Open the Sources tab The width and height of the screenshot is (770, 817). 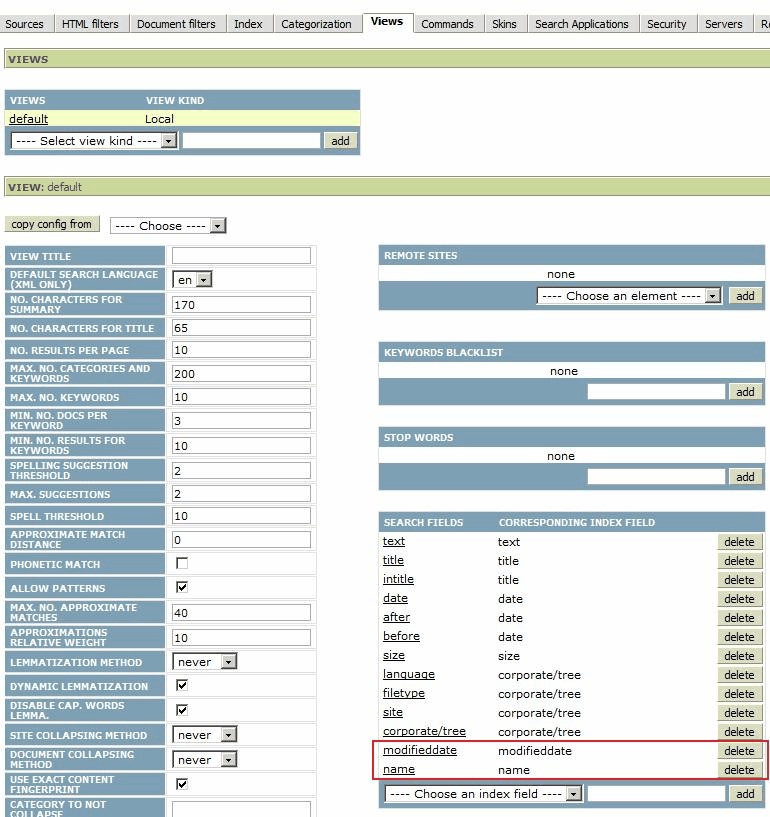point(24,24)
